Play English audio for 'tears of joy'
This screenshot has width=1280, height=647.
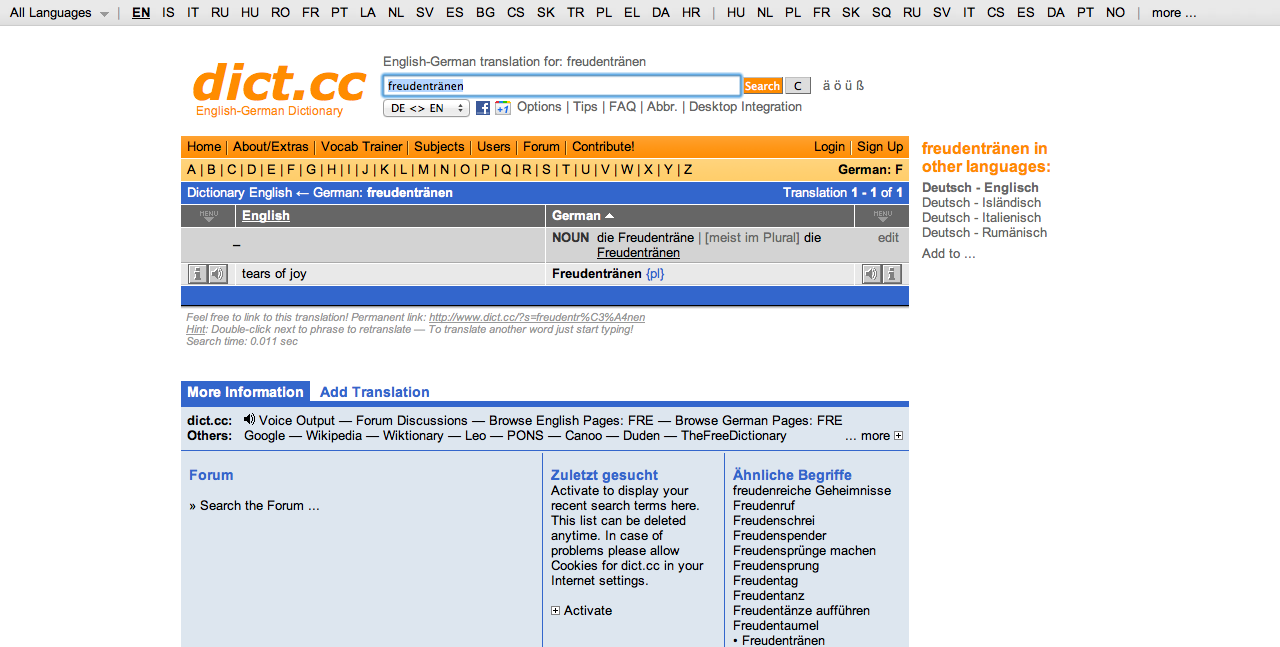217,274
